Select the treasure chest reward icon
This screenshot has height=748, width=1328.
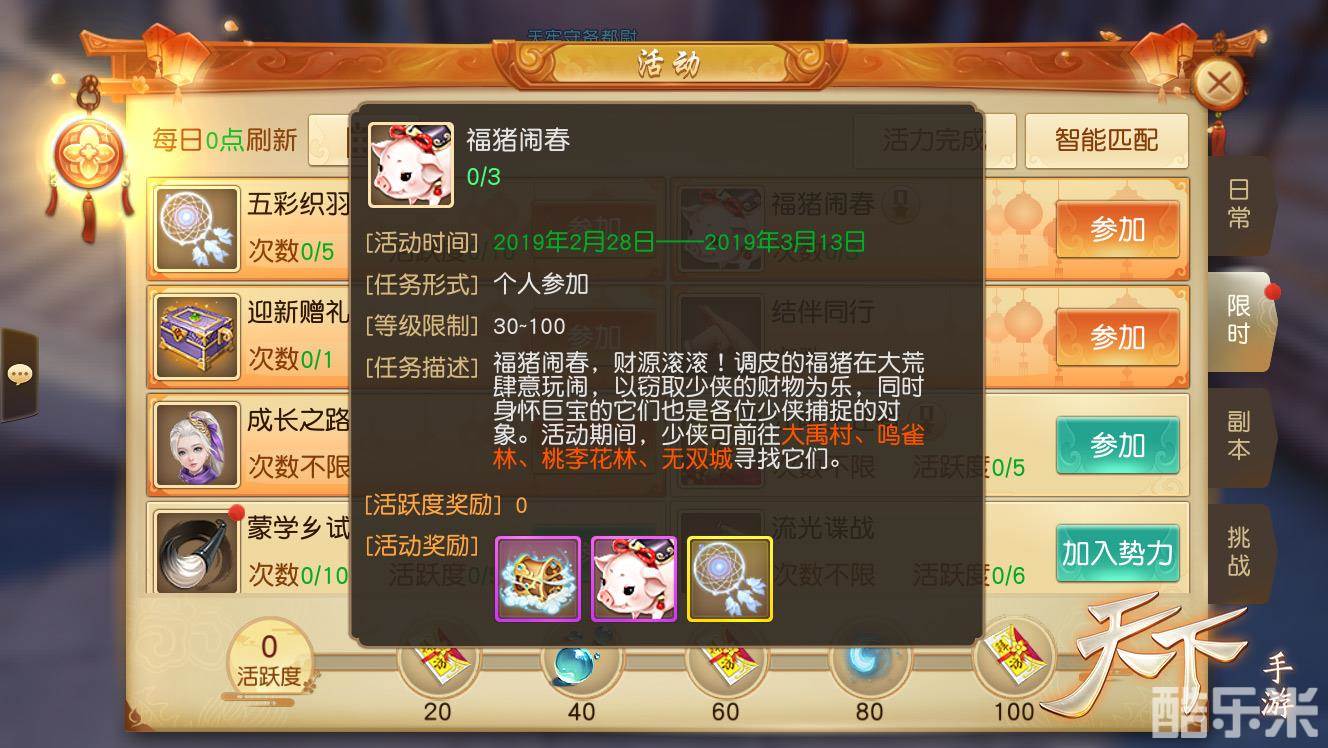(538, 579)
